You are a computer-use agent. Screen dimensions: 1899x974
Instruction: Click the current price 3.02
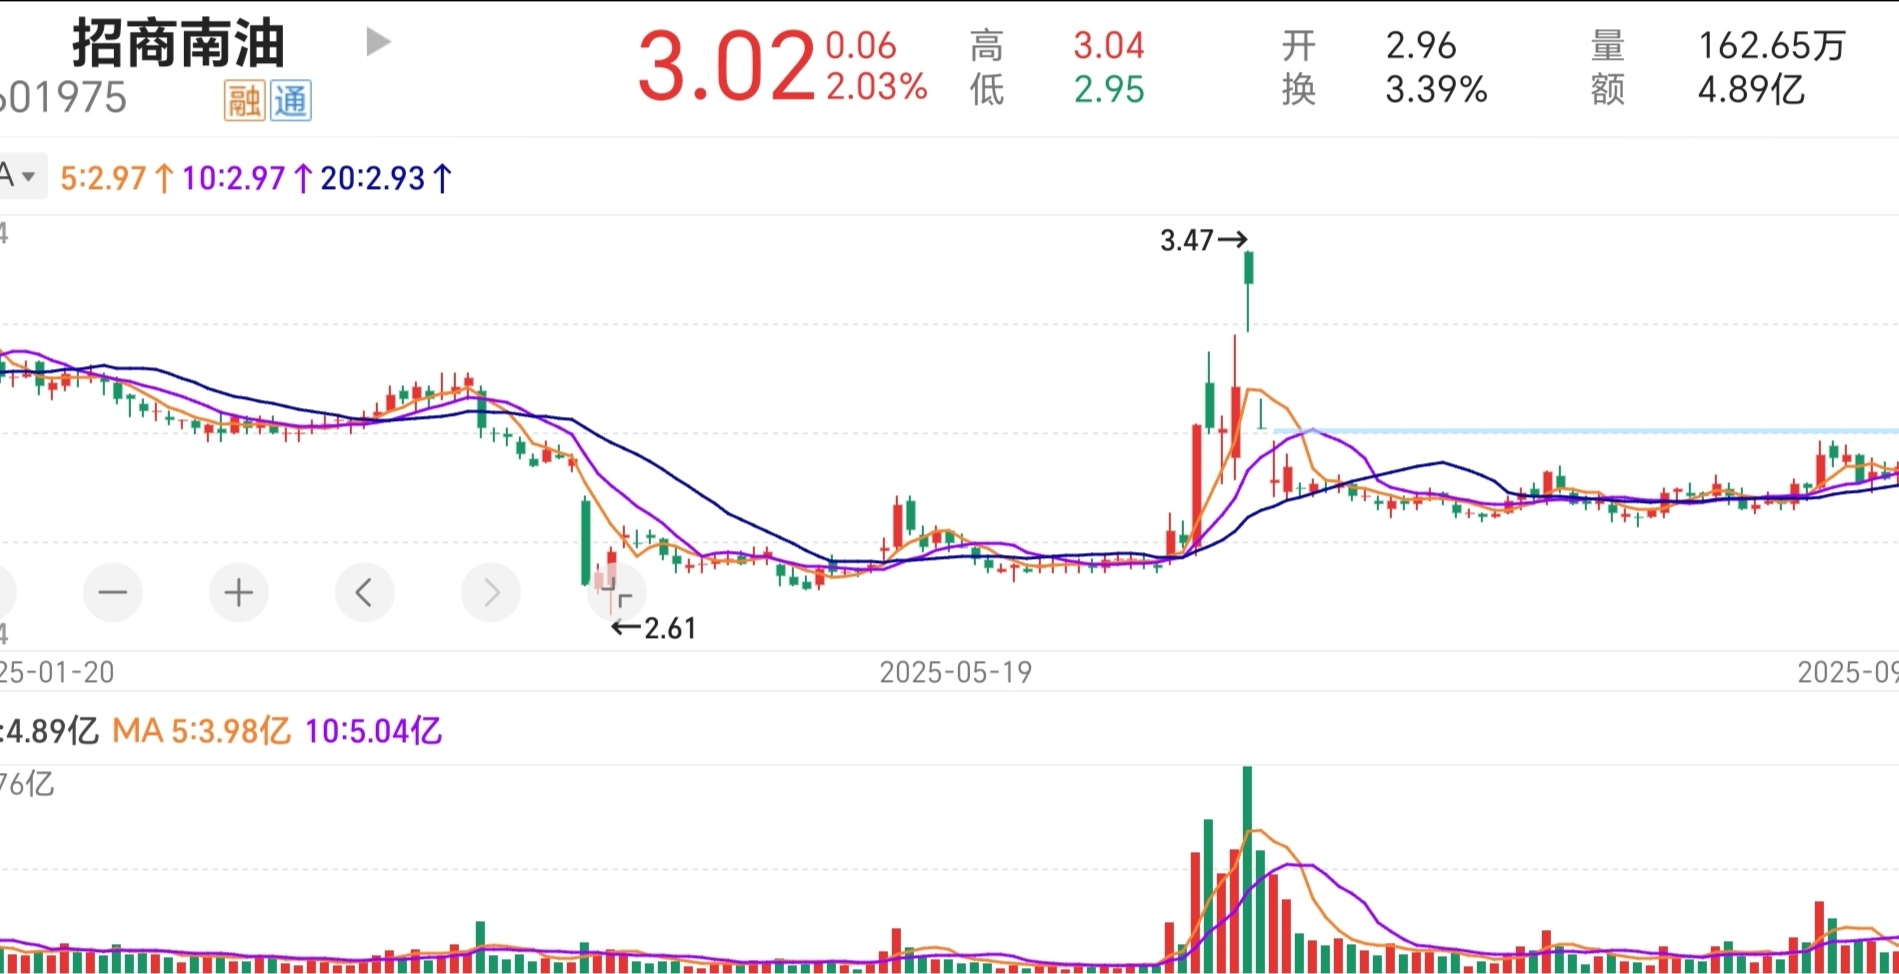point(726,67)
